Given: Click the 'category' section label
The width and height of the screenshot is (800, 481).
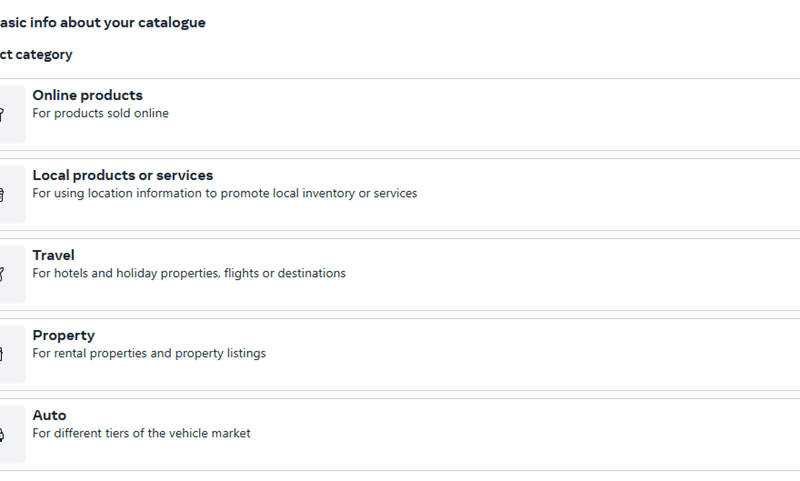Looking at the screenshot, I should 36,55.
